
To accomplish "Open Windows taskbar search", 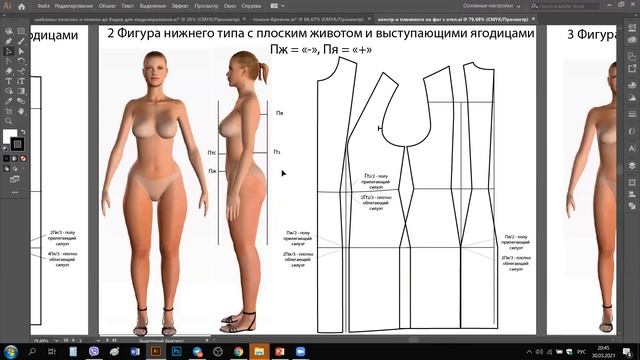I will (32, 351).
